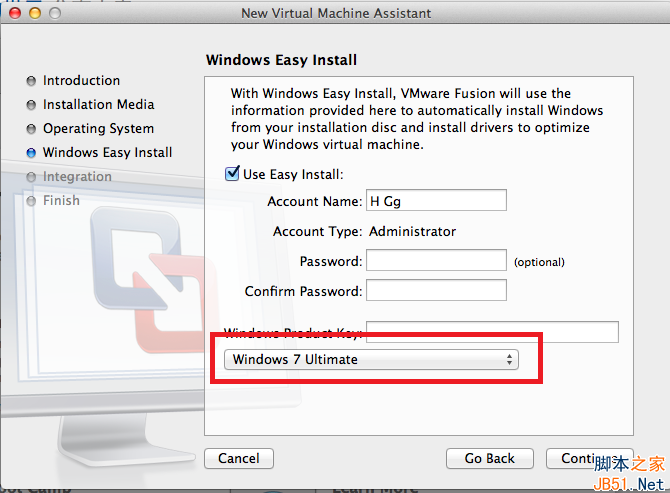Image resolution: width=670 pixels, height=493 pixels.
Task: Cancel the New Virtual Machine Assistant
Action: coord(239,458)
